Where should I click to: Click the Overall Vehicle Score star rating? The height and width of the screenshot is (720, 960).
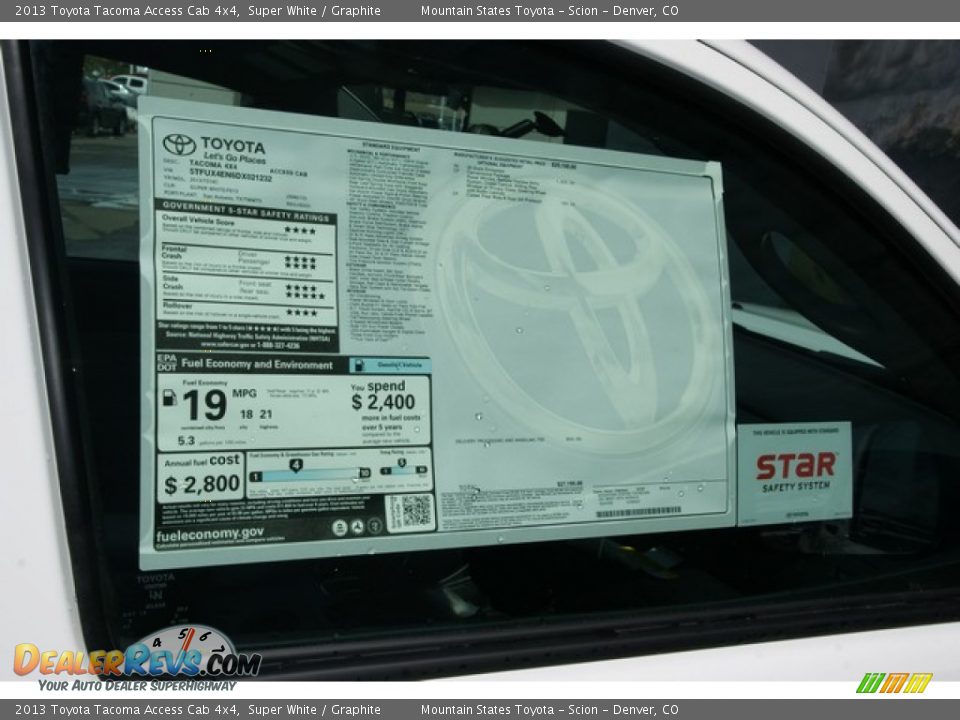[x=301, y=230]
